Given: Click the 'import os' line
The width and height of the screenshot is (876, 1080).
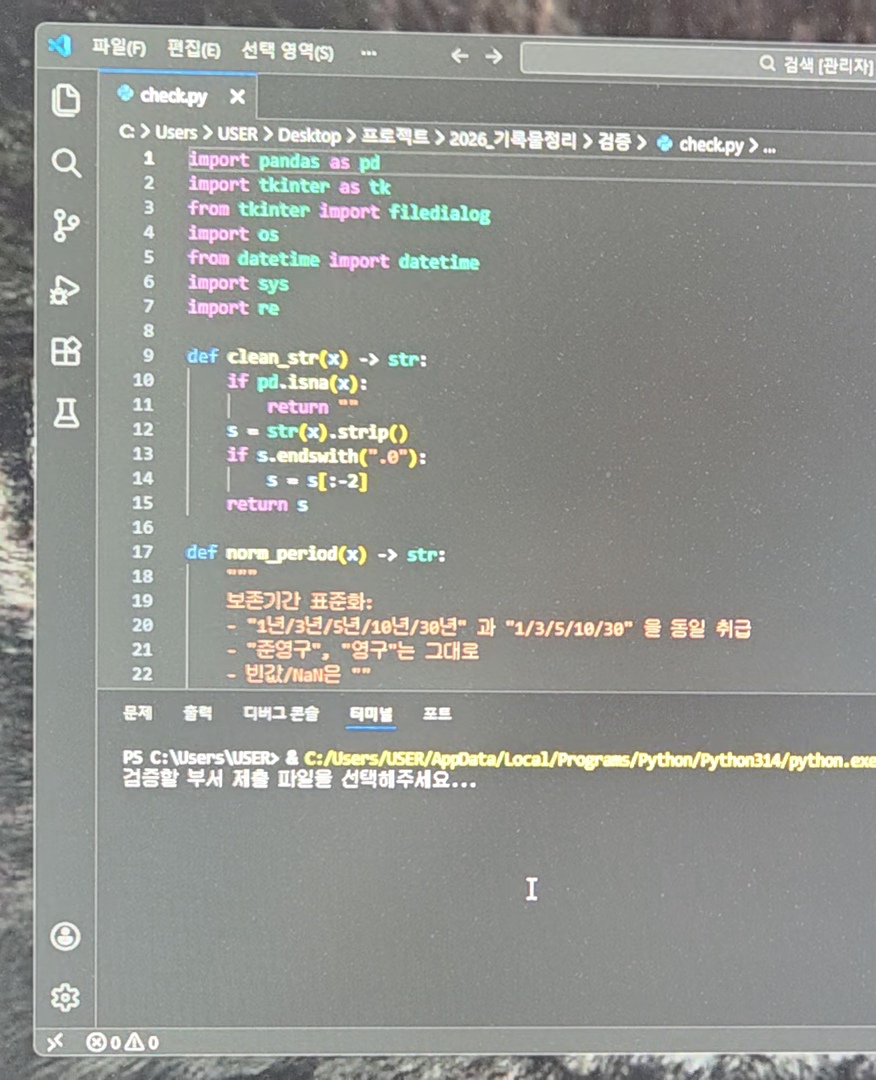Looking at the screenshot, I should point(233,234).
